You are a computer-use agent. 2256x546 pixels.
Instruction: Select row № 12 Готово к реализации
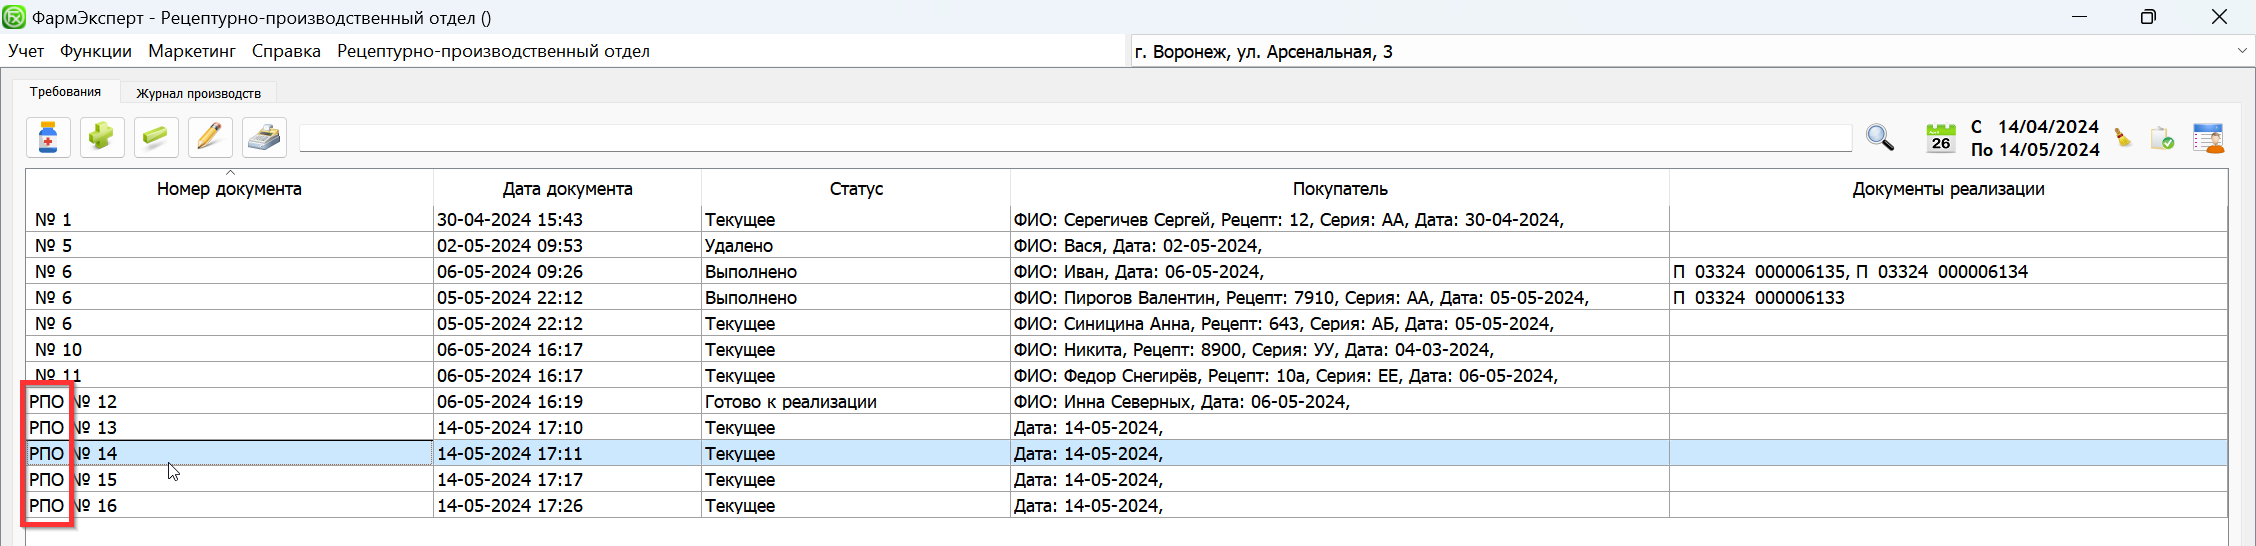pyautogui.click(x=790, y=402)
